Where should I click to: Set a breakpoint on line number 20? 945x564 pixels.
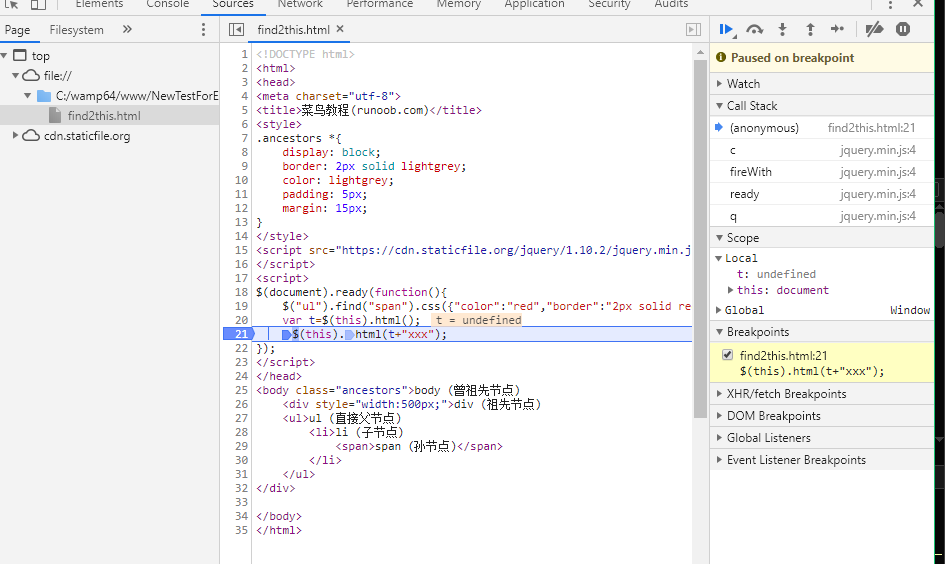click(241, 320)
